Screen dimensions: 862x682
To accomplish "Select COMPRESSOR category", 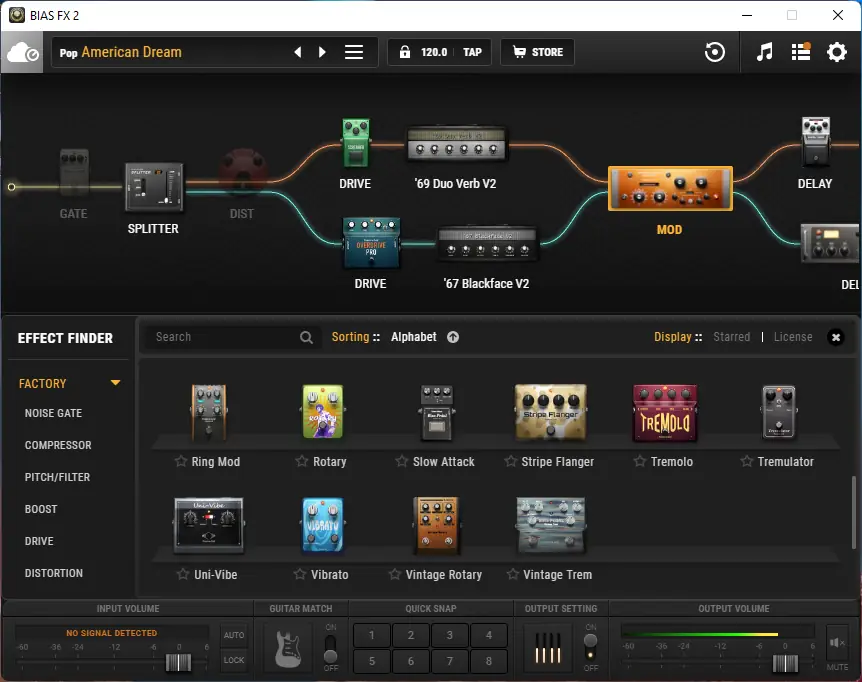I will [58, 445].
